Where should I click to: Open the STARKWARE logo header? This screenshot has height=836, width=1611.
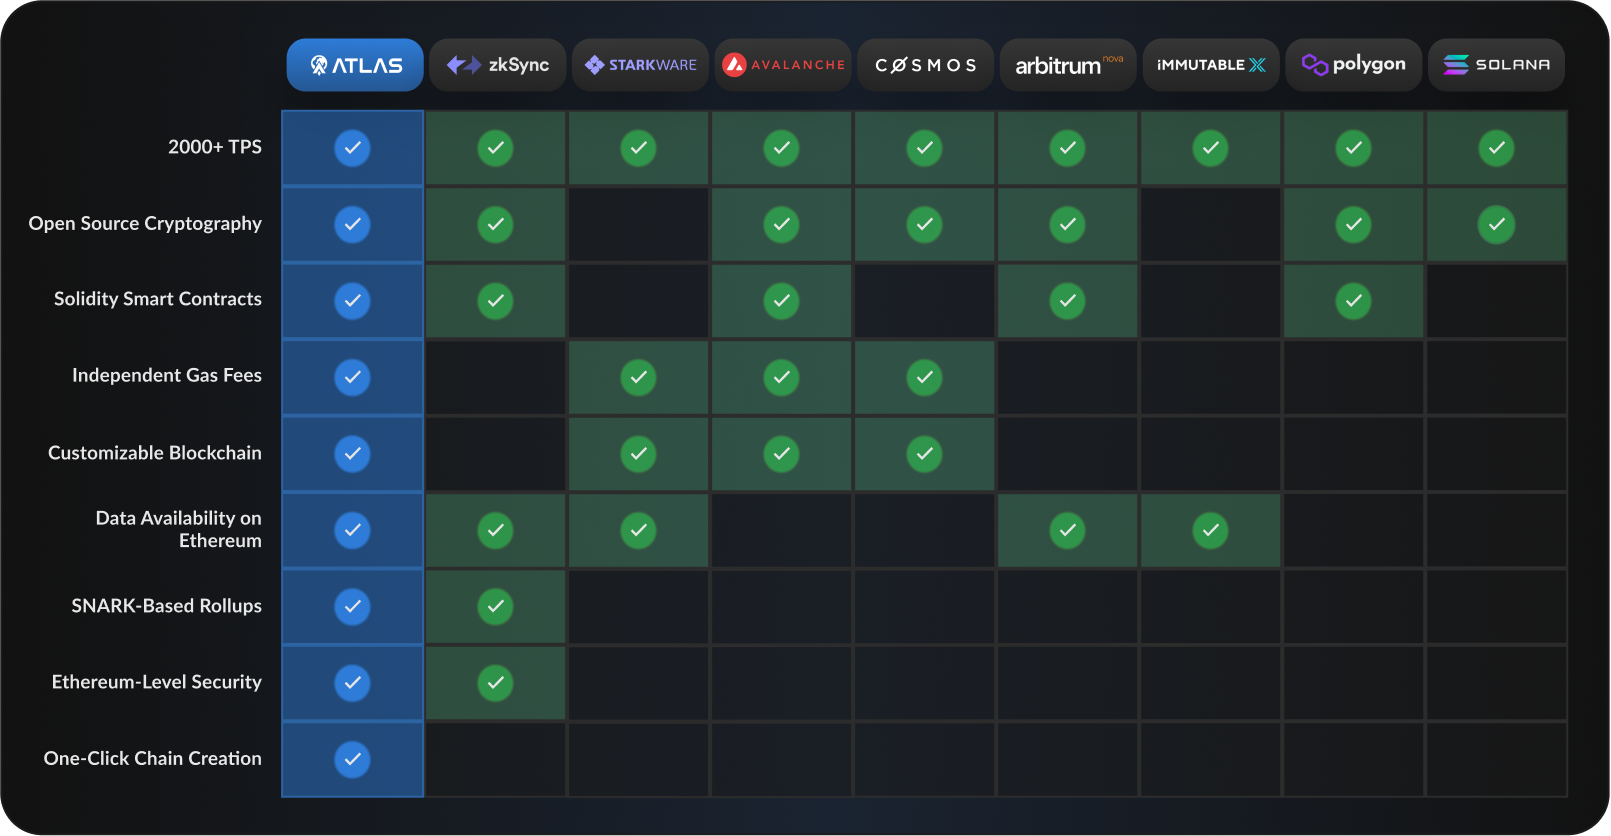click(x=641, y=65)
